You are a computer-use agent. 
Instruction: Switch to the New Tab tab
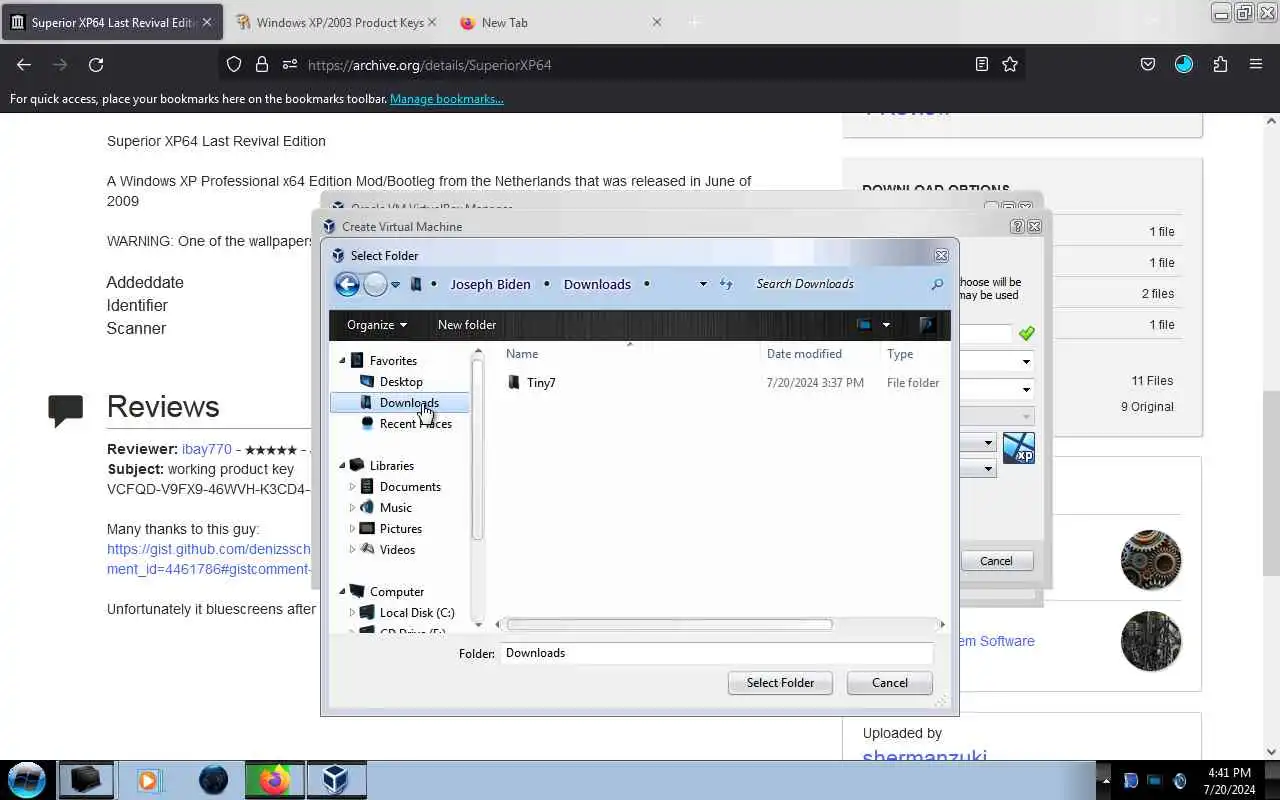pos(562,22)
